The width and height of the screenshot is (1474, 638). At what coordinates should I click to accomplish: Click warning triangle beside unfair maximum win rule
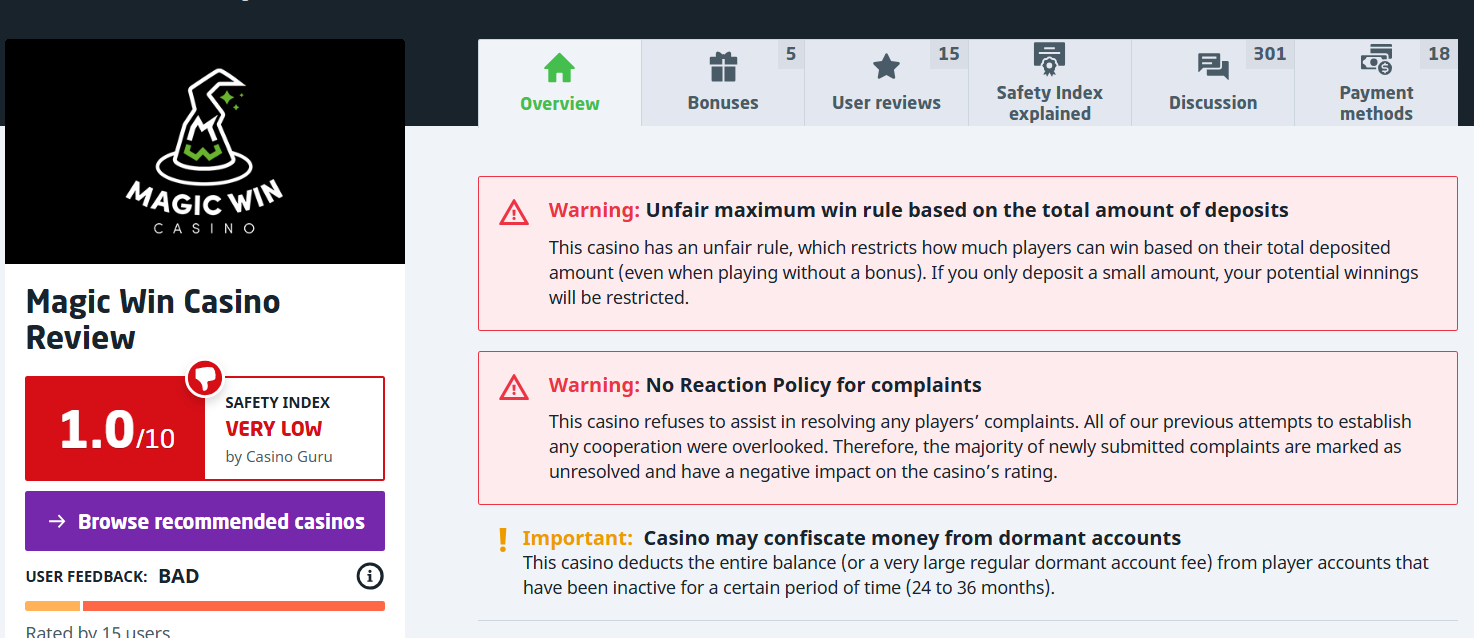click(x=514, y=212)
